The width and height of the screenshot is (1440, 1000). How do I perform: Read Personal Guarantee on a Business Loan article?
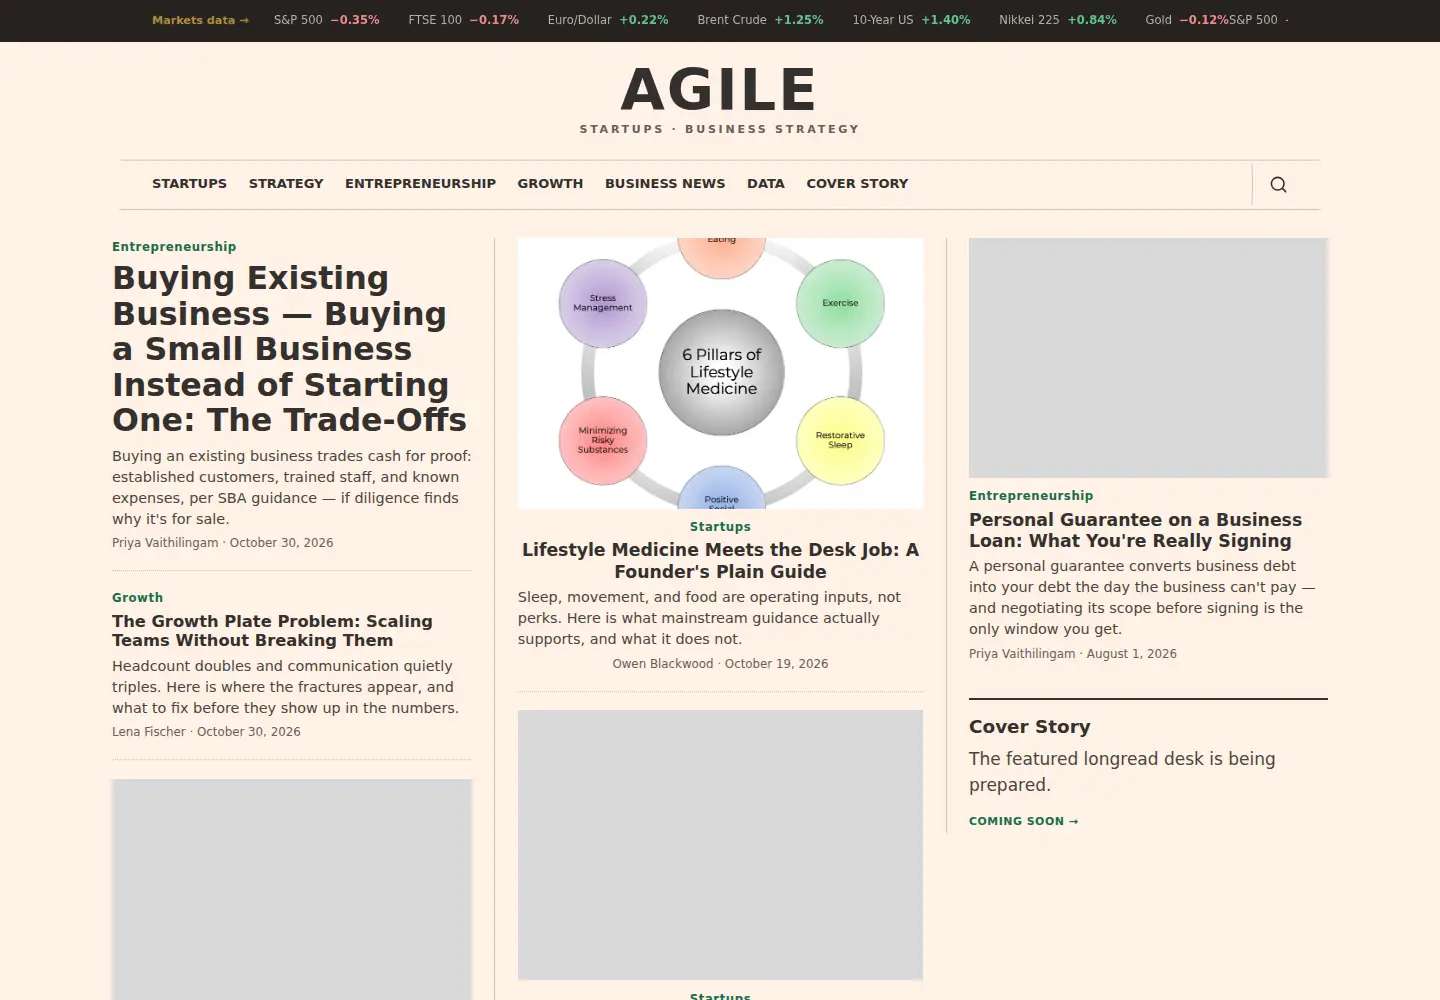(1135, 530)
